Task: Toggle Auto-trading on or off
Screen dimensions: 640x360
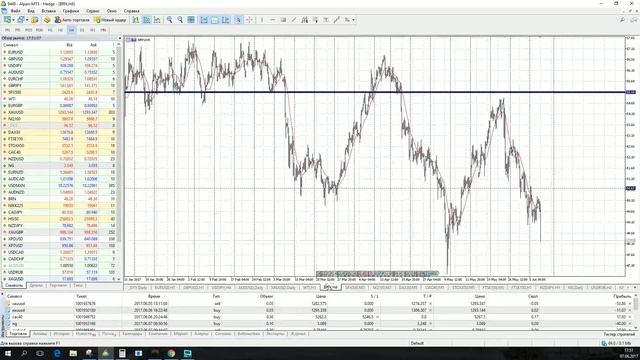Action: coord(72,20)
